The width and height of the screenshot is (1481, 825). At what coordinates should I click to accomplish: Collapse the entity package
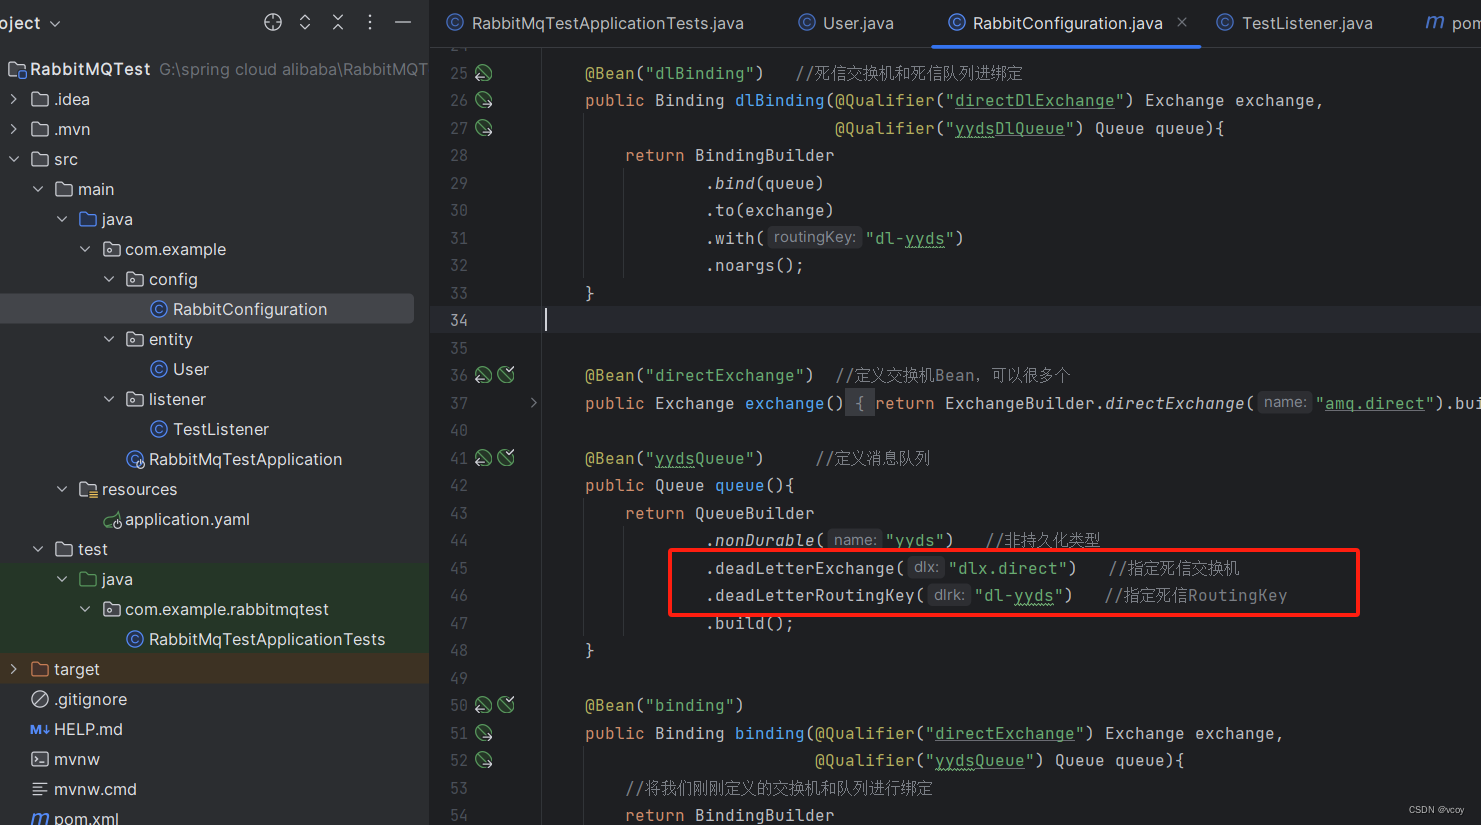coord(109,339)
